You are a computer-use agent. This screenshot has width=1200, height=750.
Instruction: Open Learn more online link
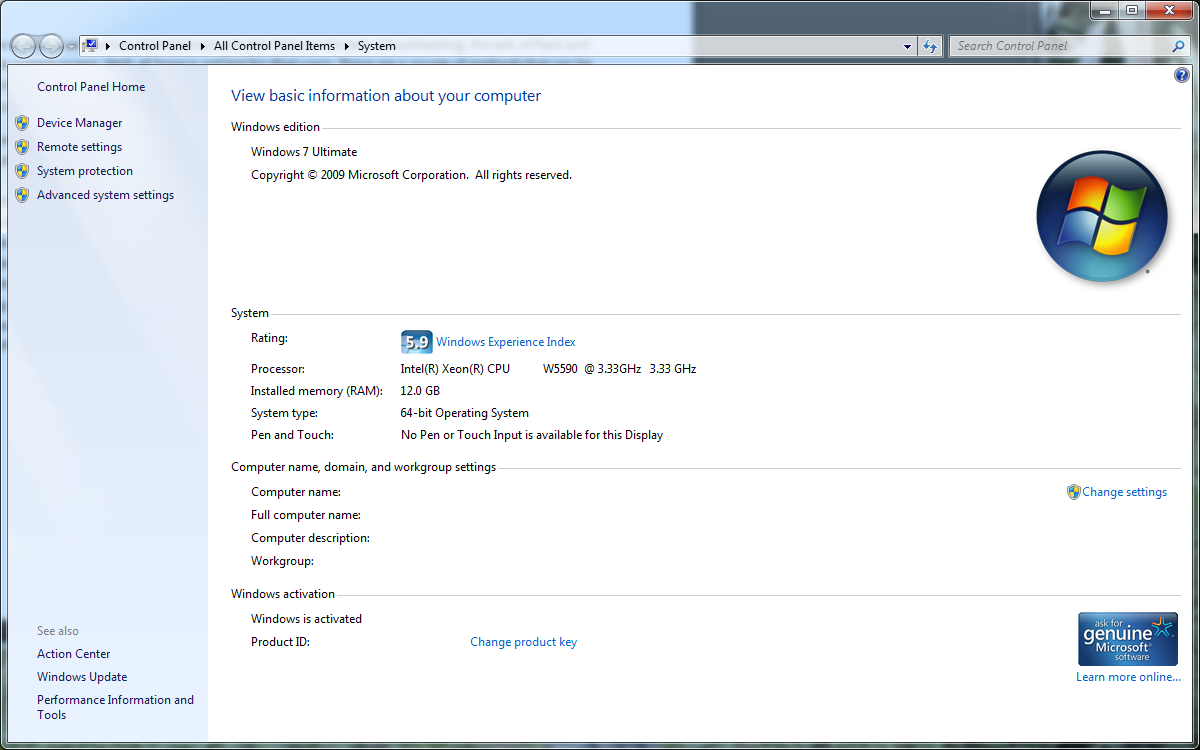point(1128,677)
